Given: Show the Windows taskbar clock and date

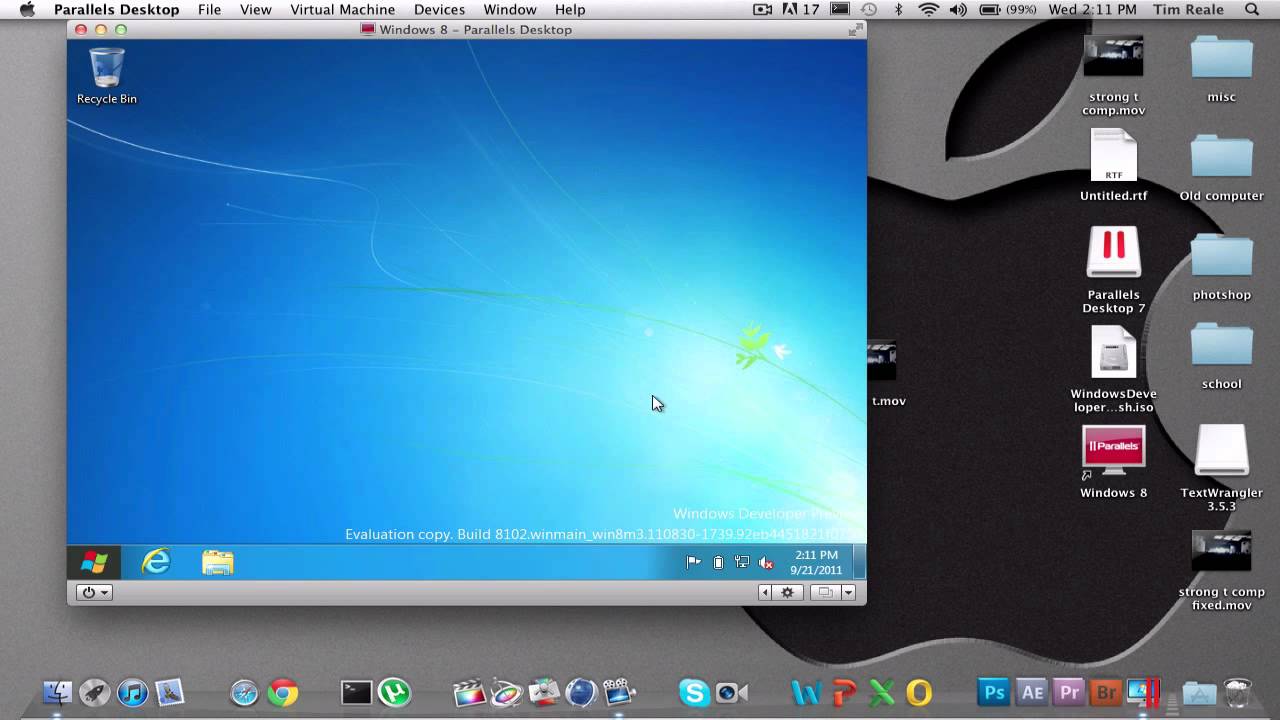Looking at the screenshot, I should [x=816, y=562].
